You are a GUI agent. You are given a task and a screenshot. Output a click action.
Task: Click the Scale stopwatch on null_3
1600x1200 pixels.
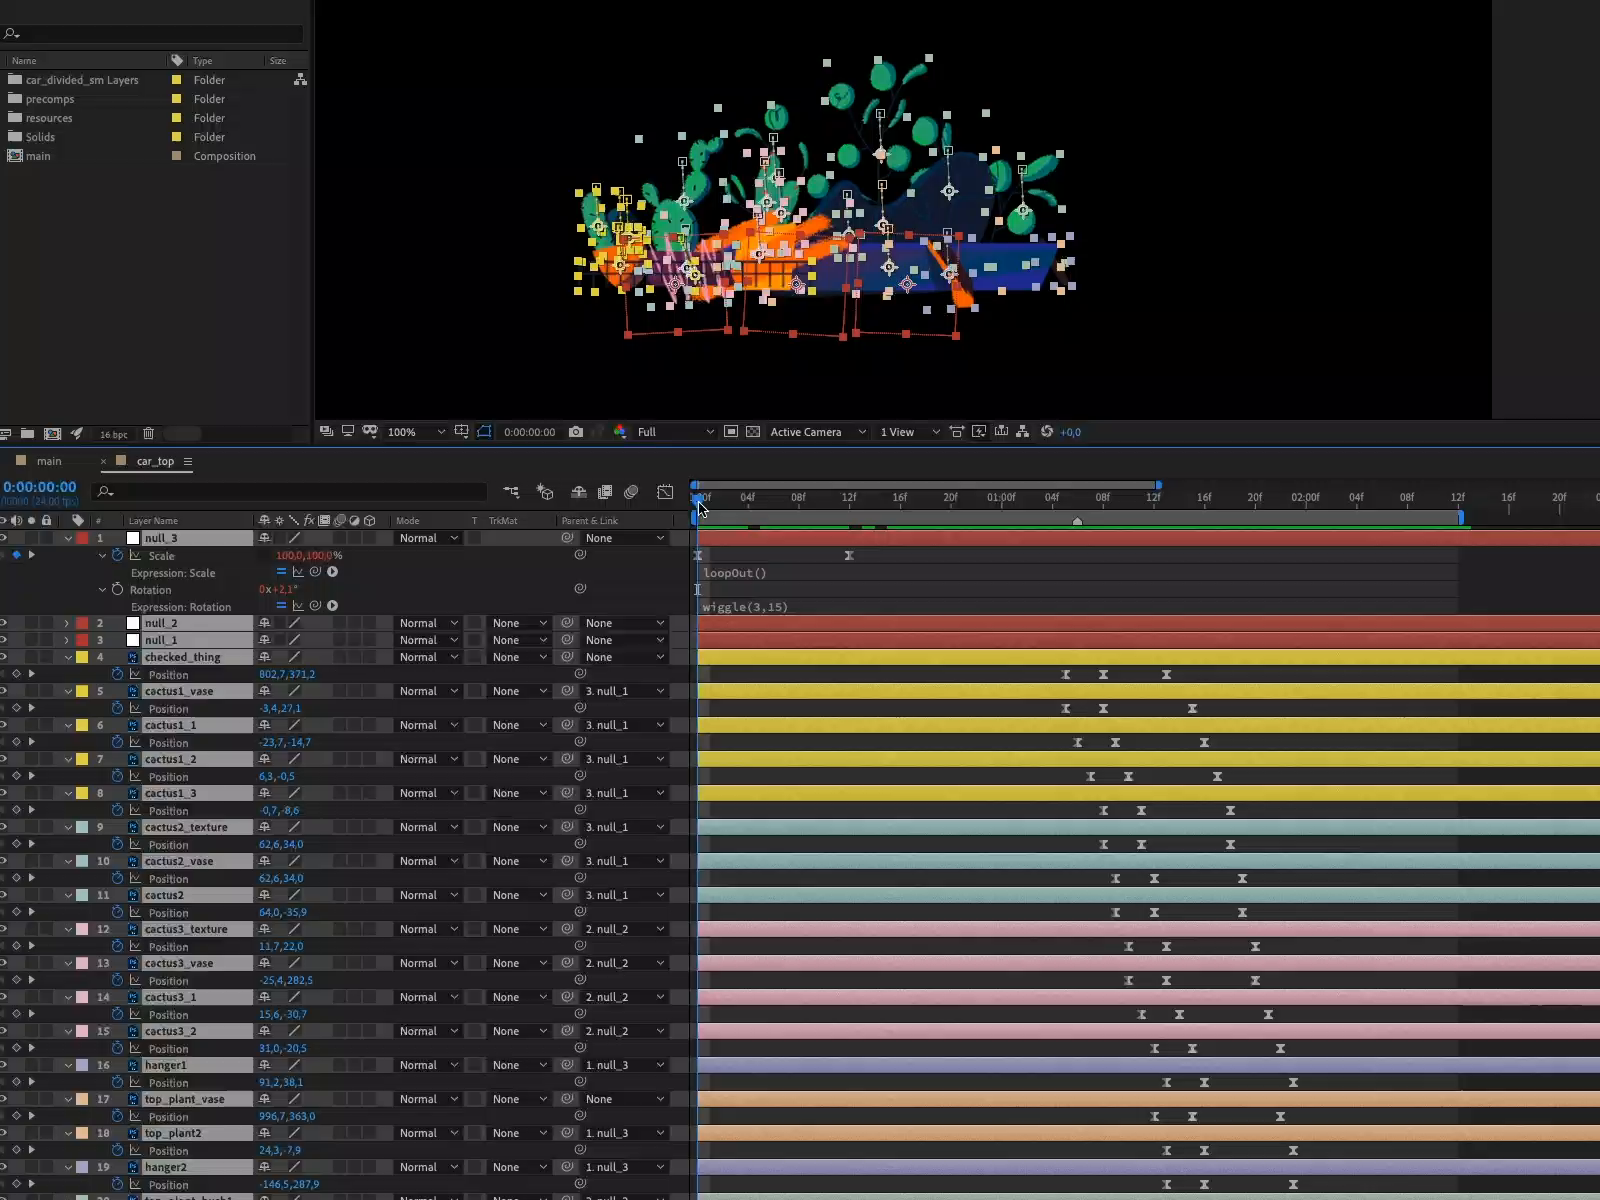tap(117, 555)
